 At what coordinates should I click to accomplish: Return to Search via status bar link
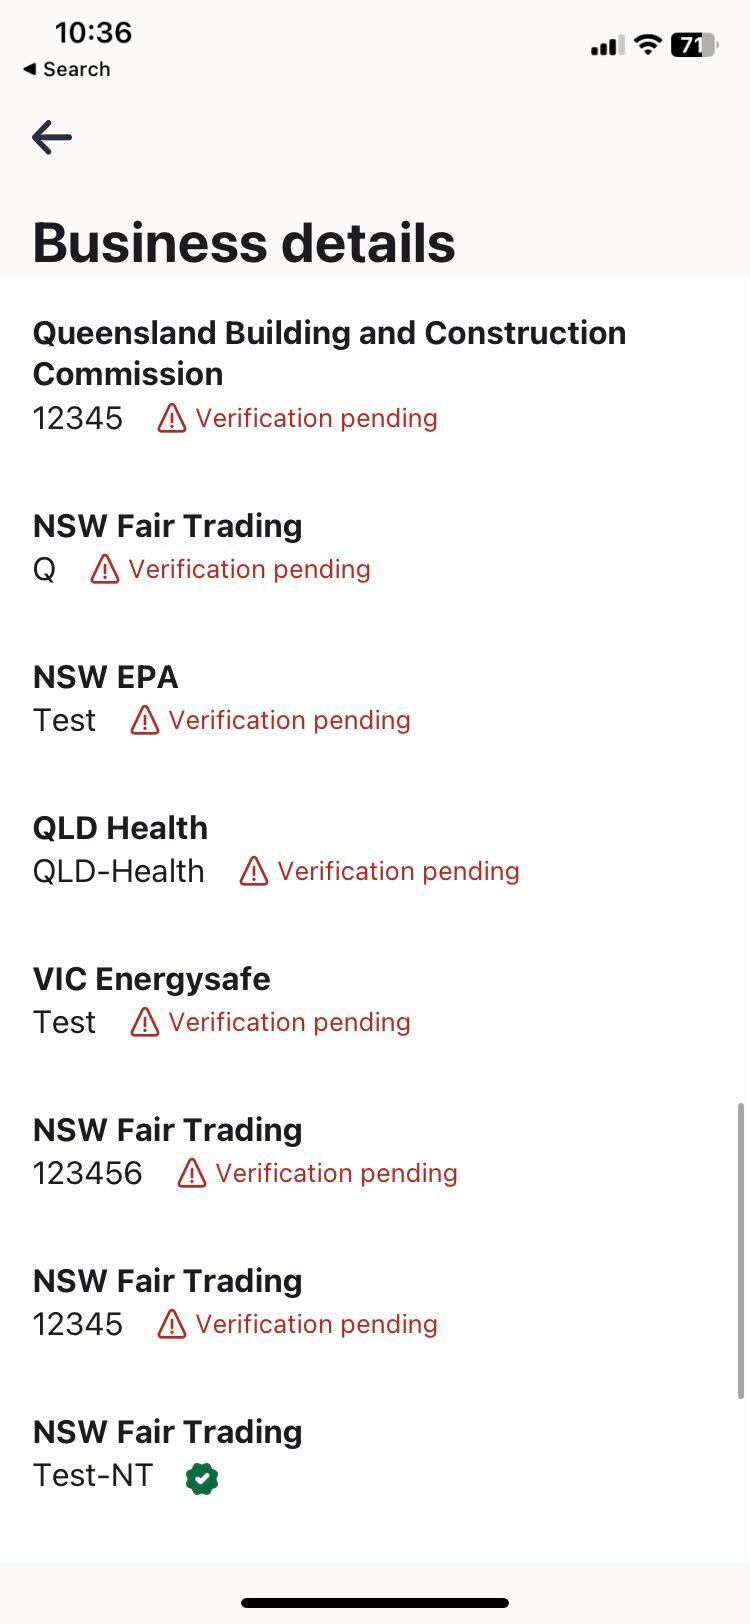point(67,69)
